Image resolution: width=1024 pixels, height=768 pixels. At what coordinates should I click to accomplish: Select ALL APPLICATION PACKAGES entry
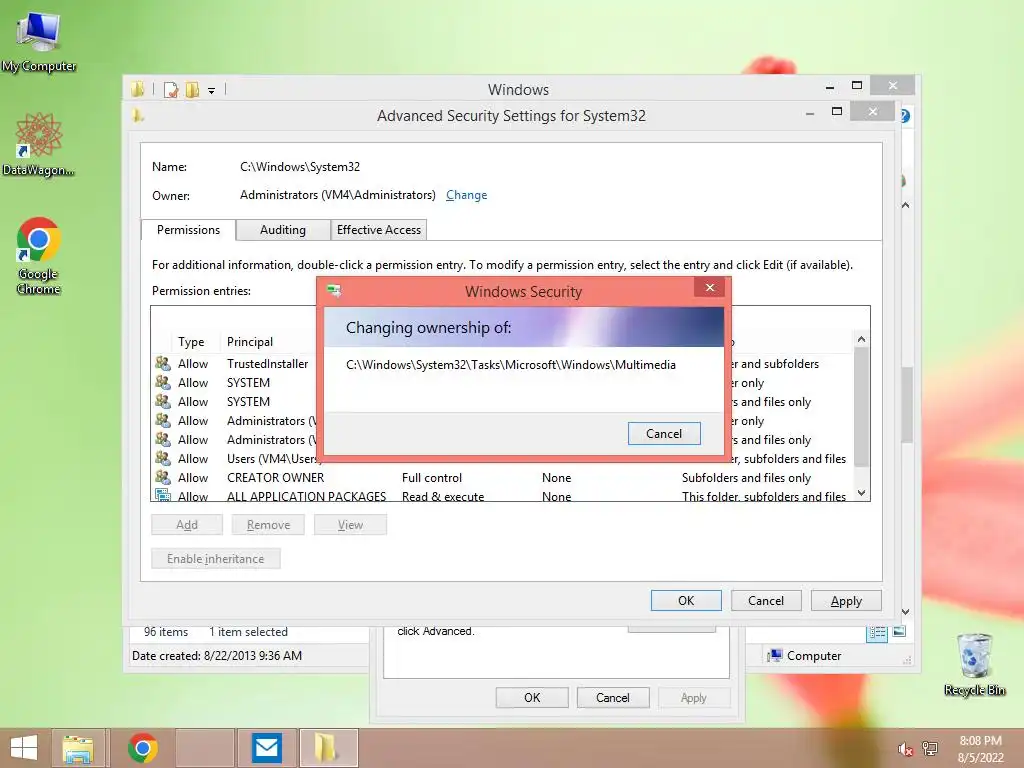pos(503,496)
